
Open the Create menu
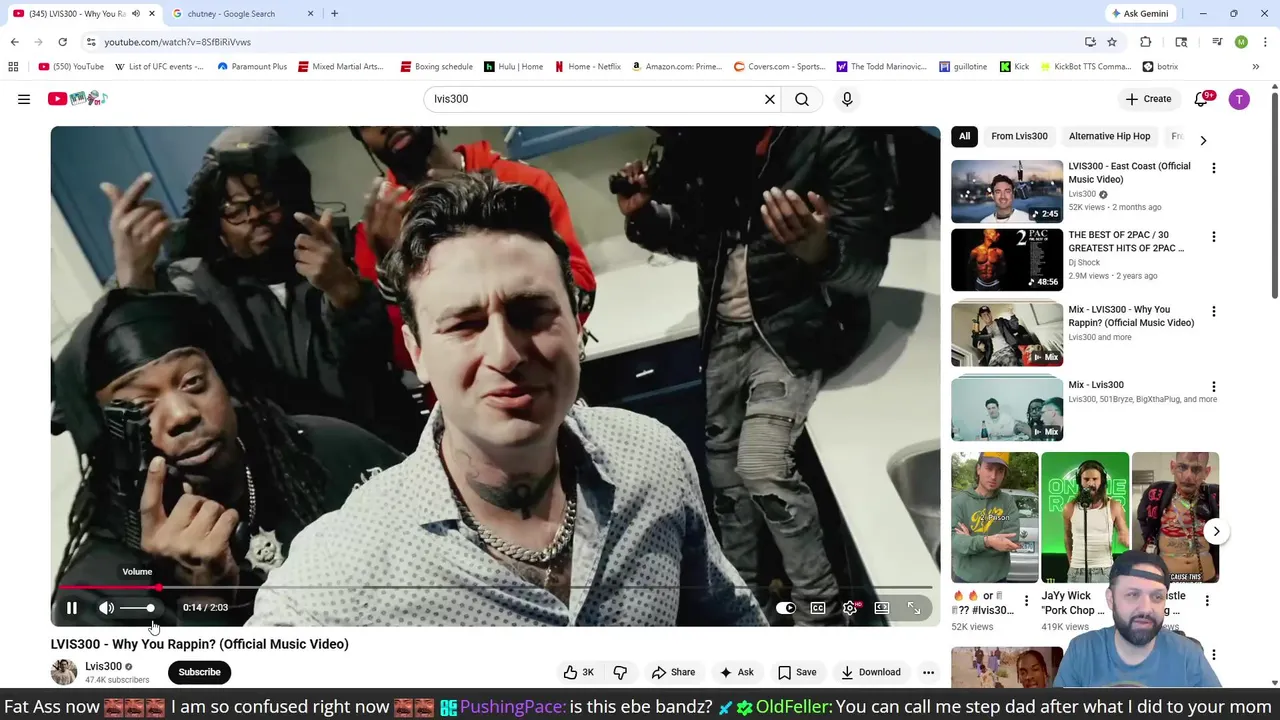click(x=1148, y=99)
